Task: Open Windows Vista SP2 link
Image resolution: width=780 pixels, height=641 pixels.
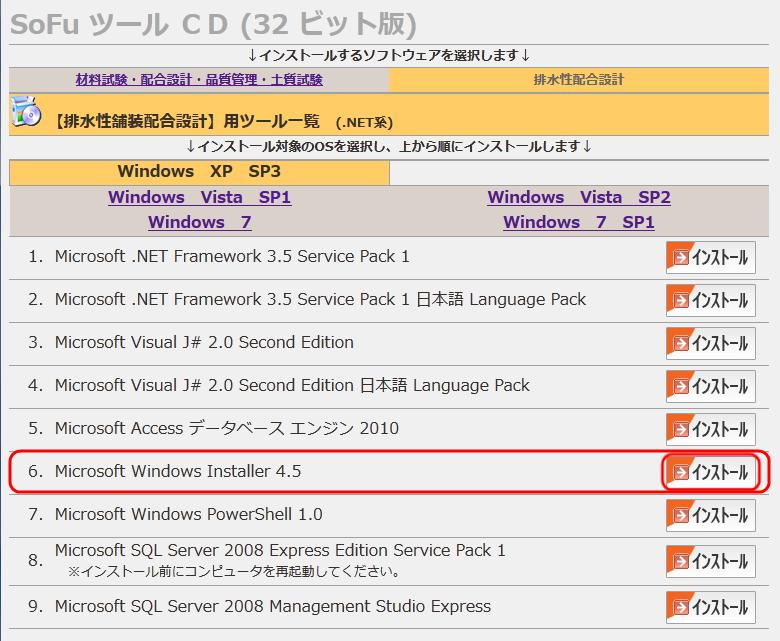Action: point(579,197)
